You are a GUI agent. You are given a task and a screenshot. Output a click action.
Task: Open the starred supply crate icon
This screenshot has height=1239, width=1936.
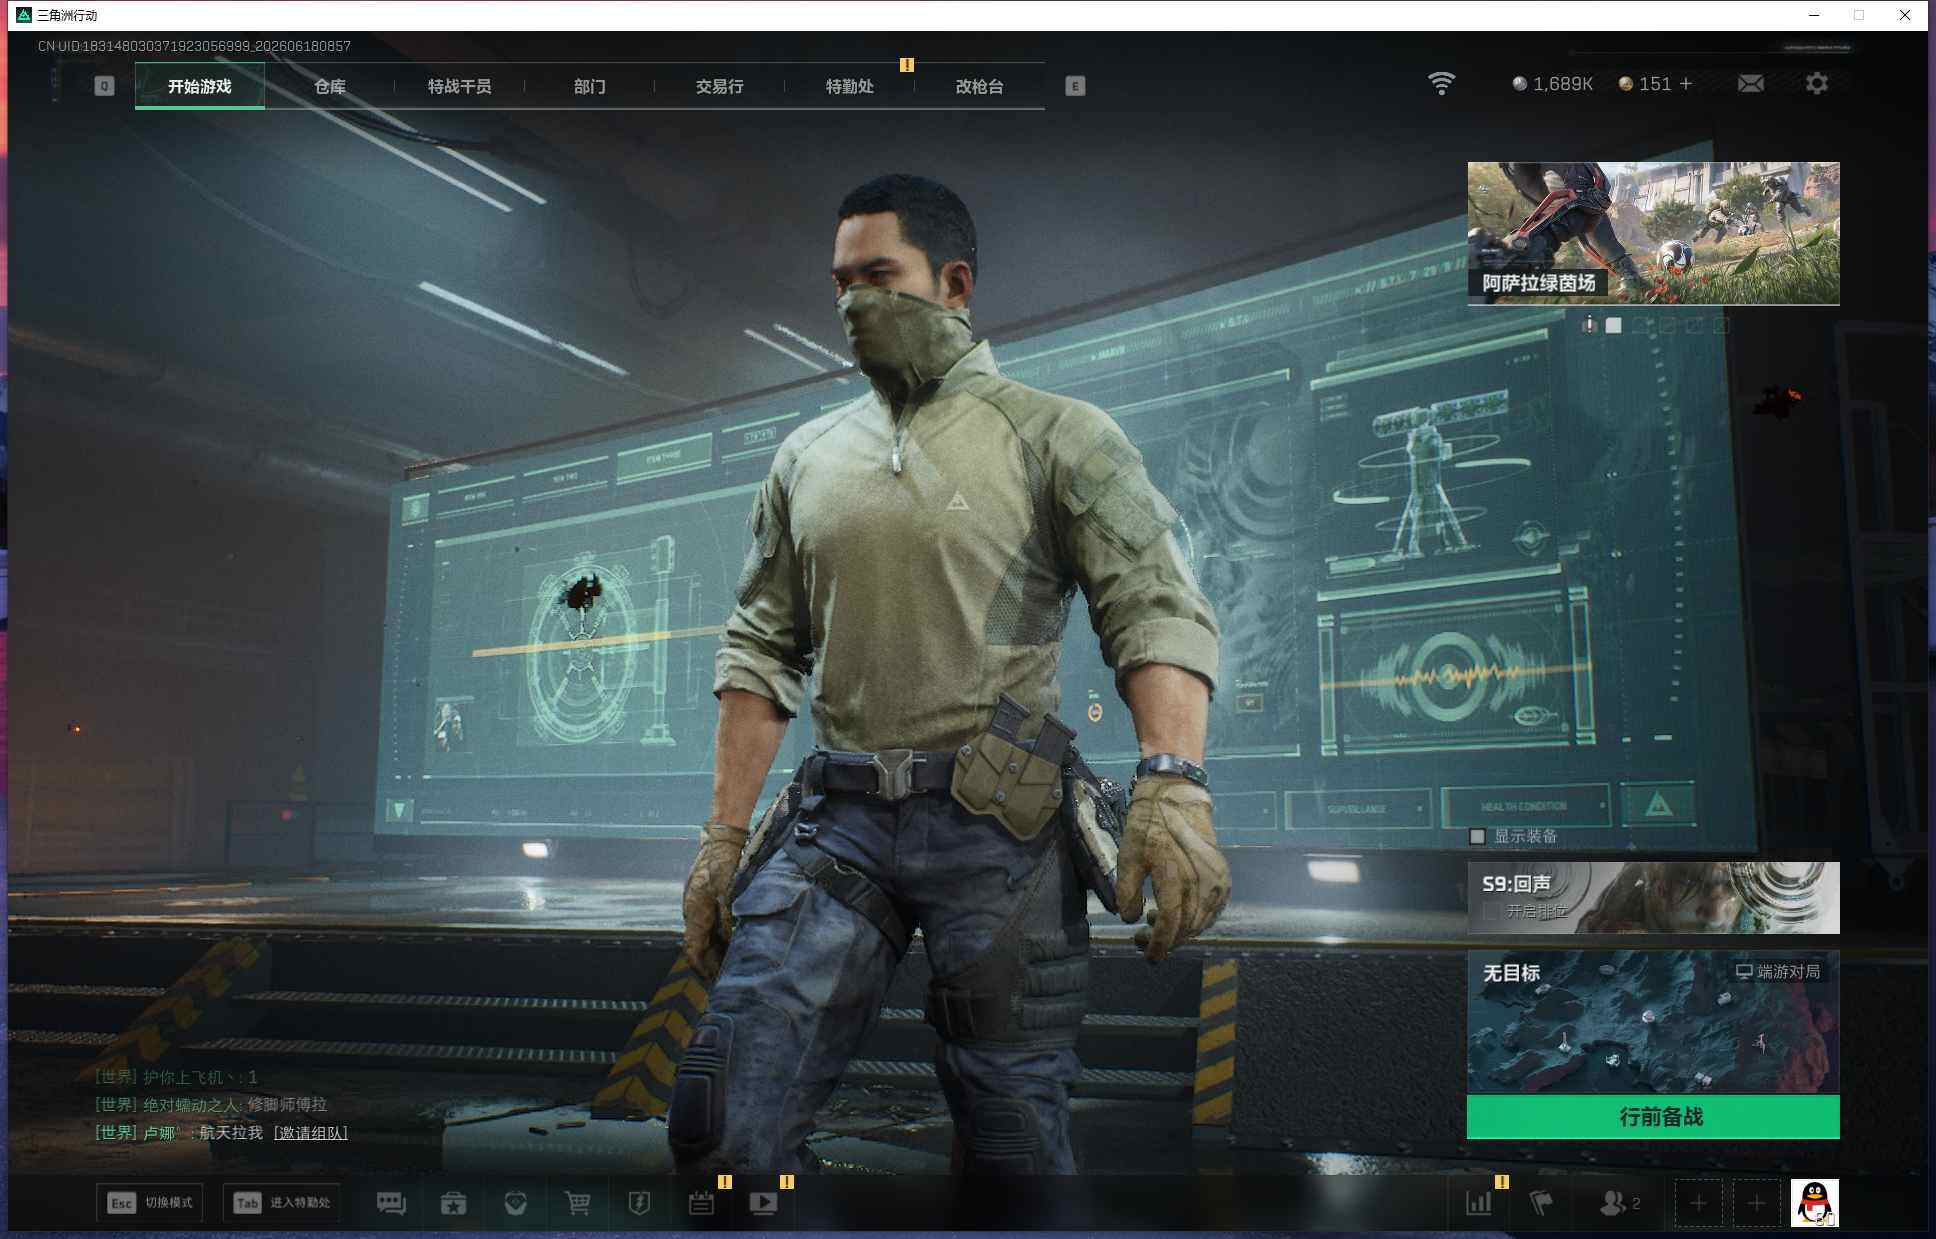point(454,1202)
